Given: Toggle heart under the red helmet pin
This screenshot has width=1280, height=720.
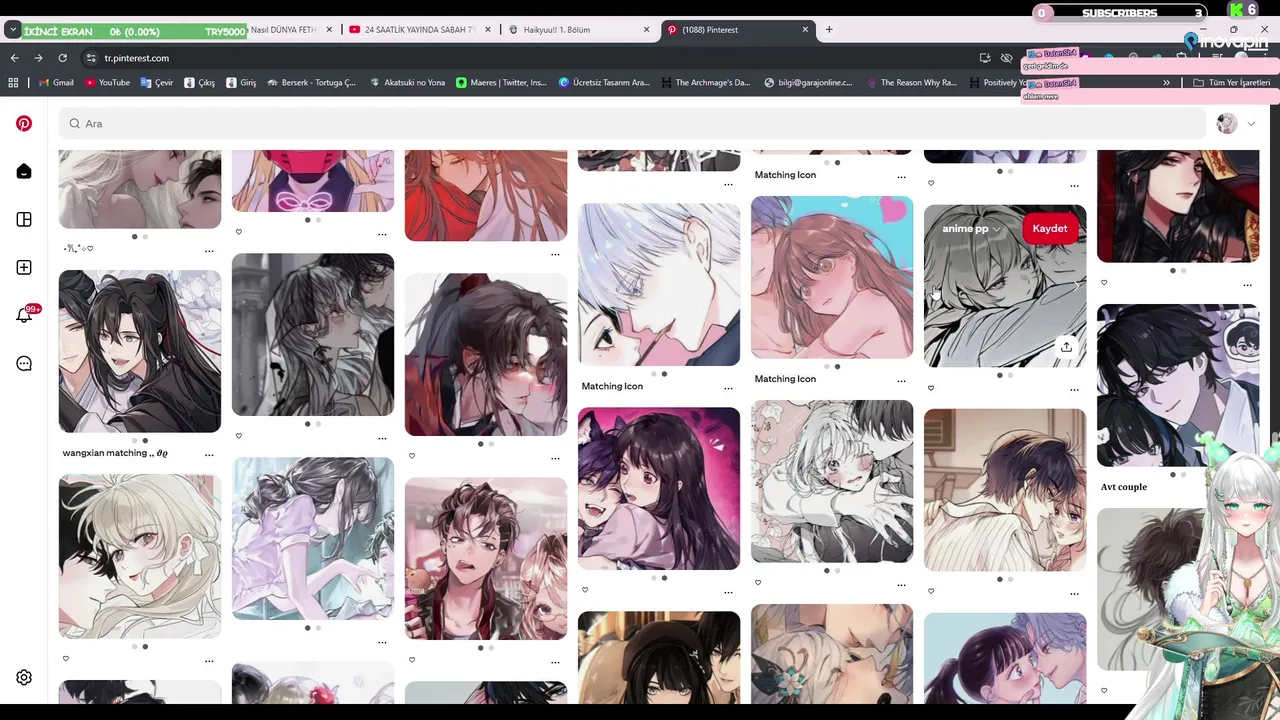Looking at the screenshot, I should tap(238, 232).
